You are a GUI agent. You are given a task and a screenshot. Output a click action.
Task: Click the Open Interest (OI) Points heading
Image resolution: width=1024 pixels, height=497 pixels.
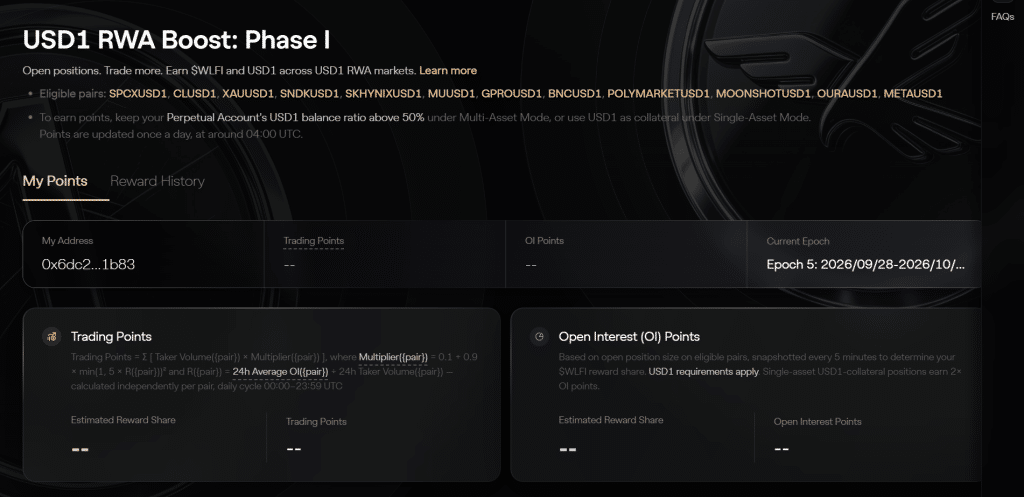(x=629, y=337)
